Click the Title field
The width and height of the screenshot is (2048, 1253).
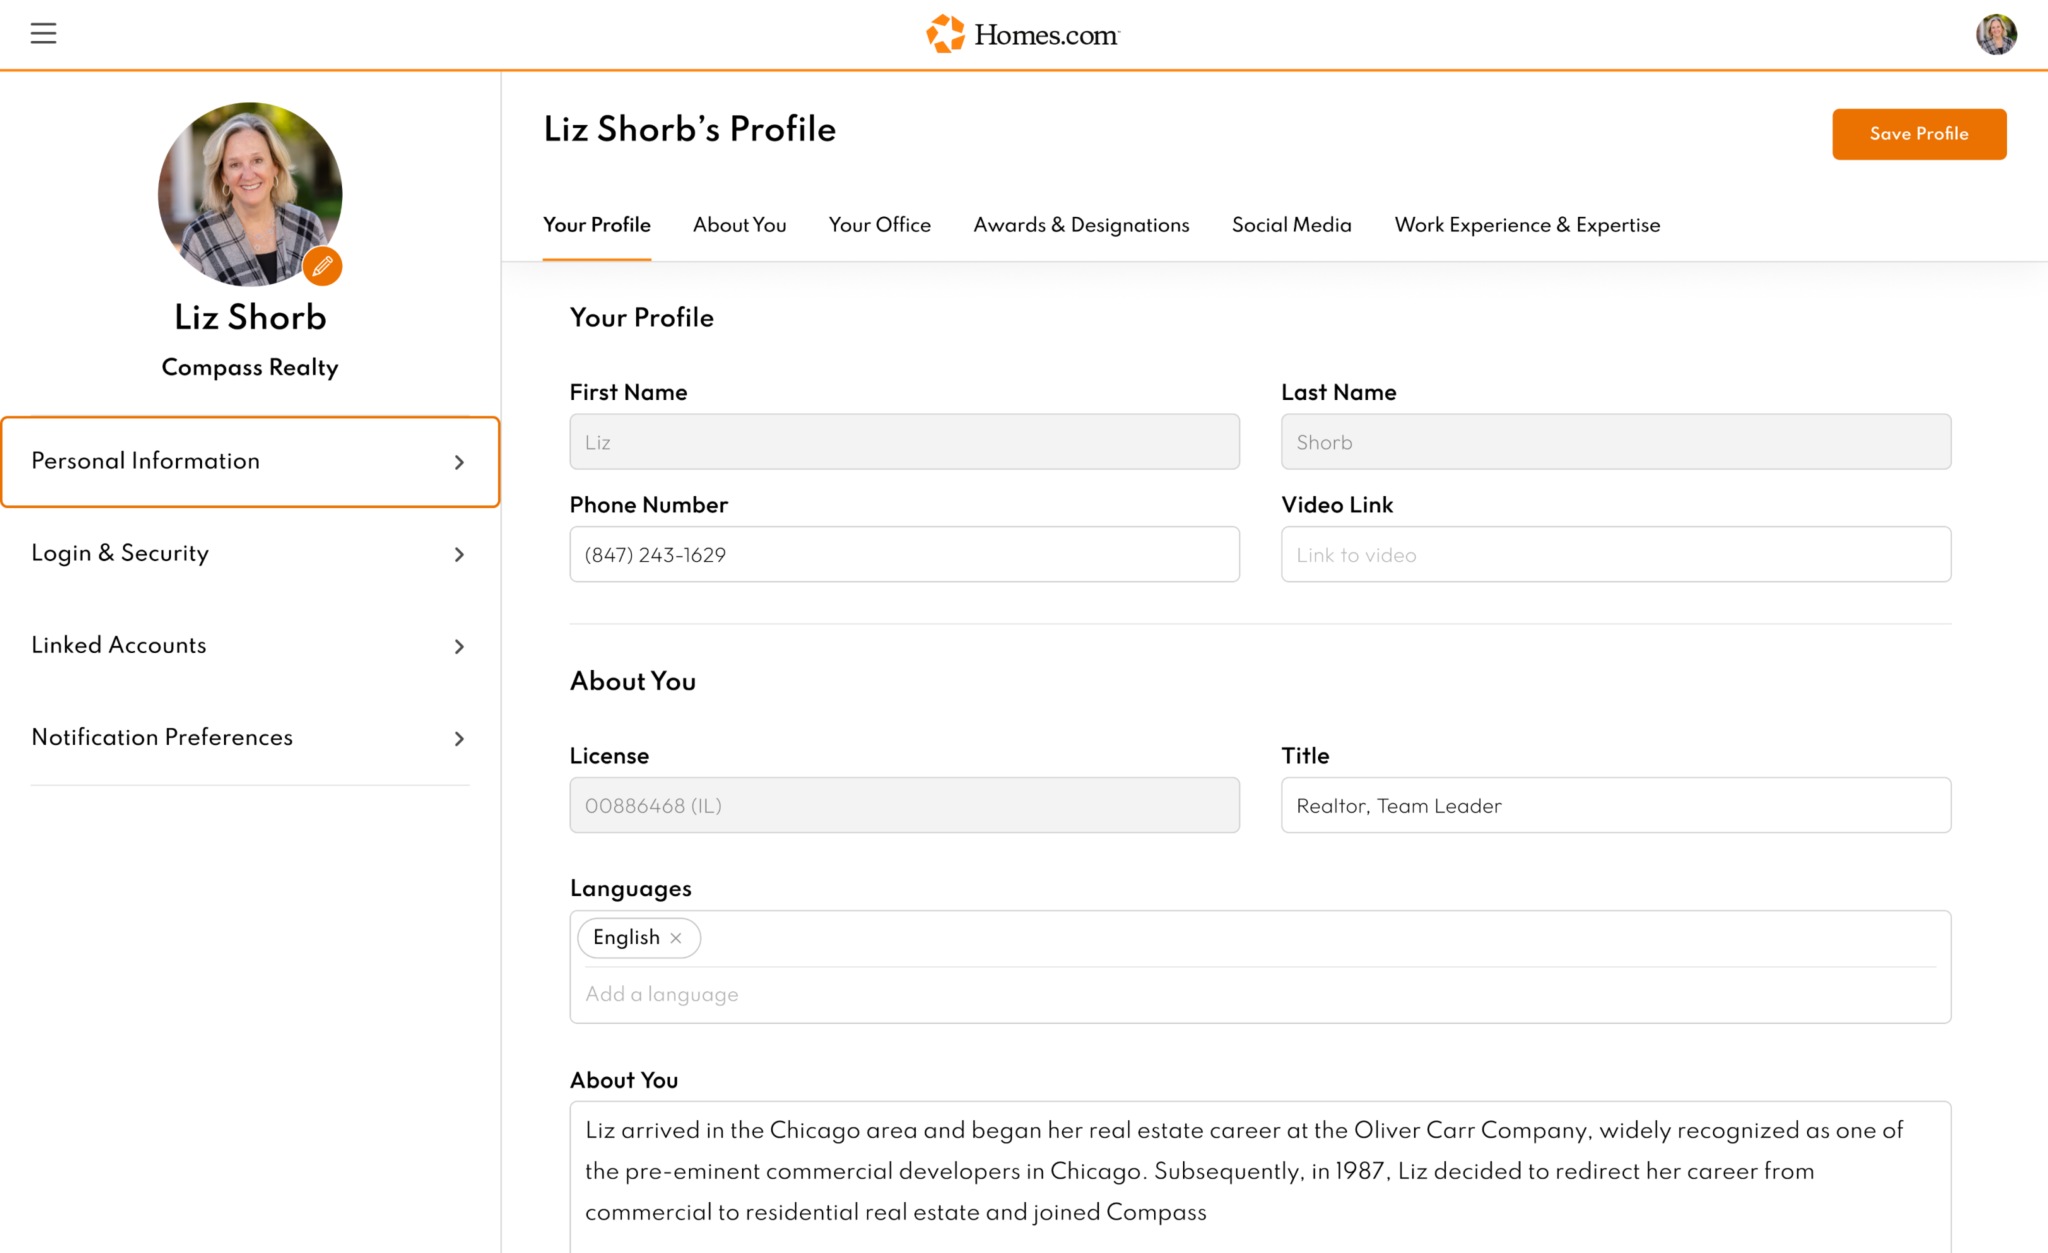(1615, 806)
